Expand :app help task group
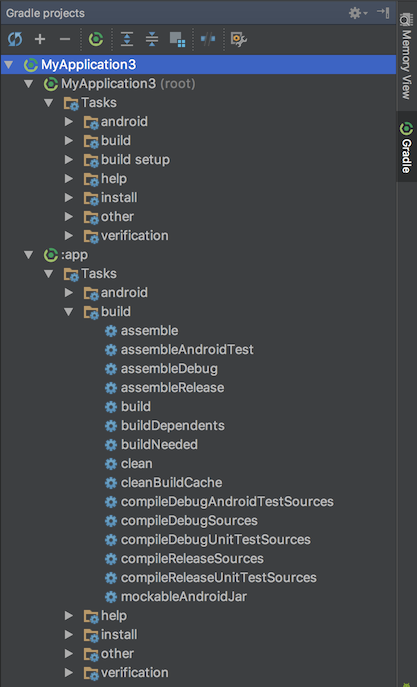Viewport: 417px width, 687px height. click(69, 615)
